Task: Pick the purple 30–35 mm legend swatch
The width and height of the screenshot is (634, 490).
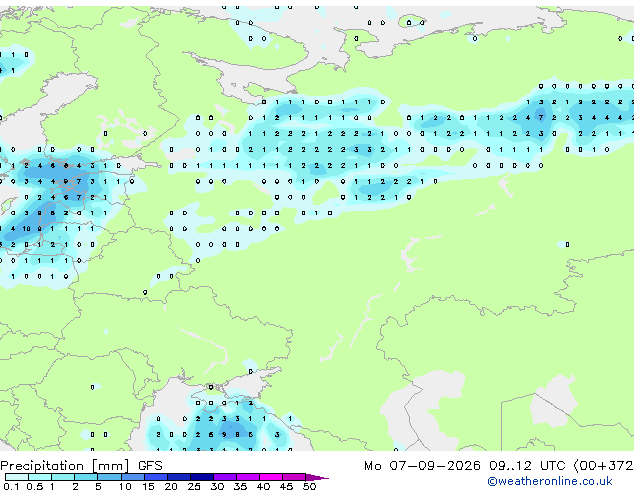Action: coord(225,477)
